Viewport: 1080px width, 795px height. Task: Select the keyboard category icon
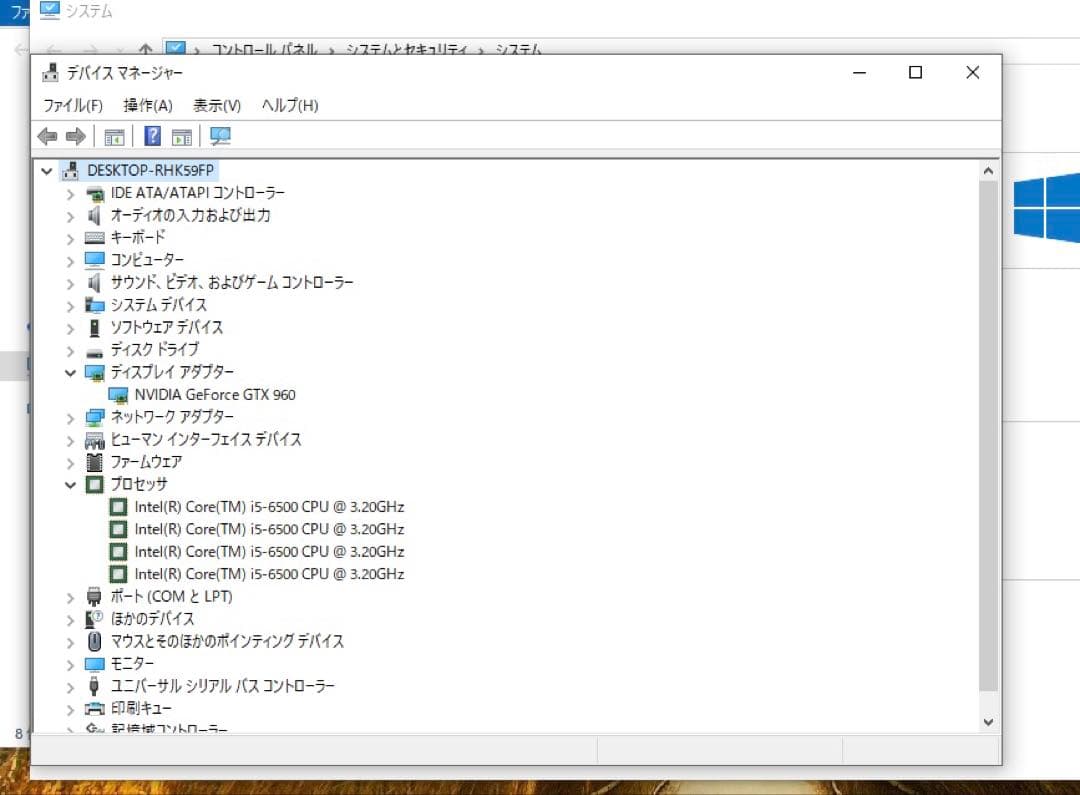click(94, 238)
